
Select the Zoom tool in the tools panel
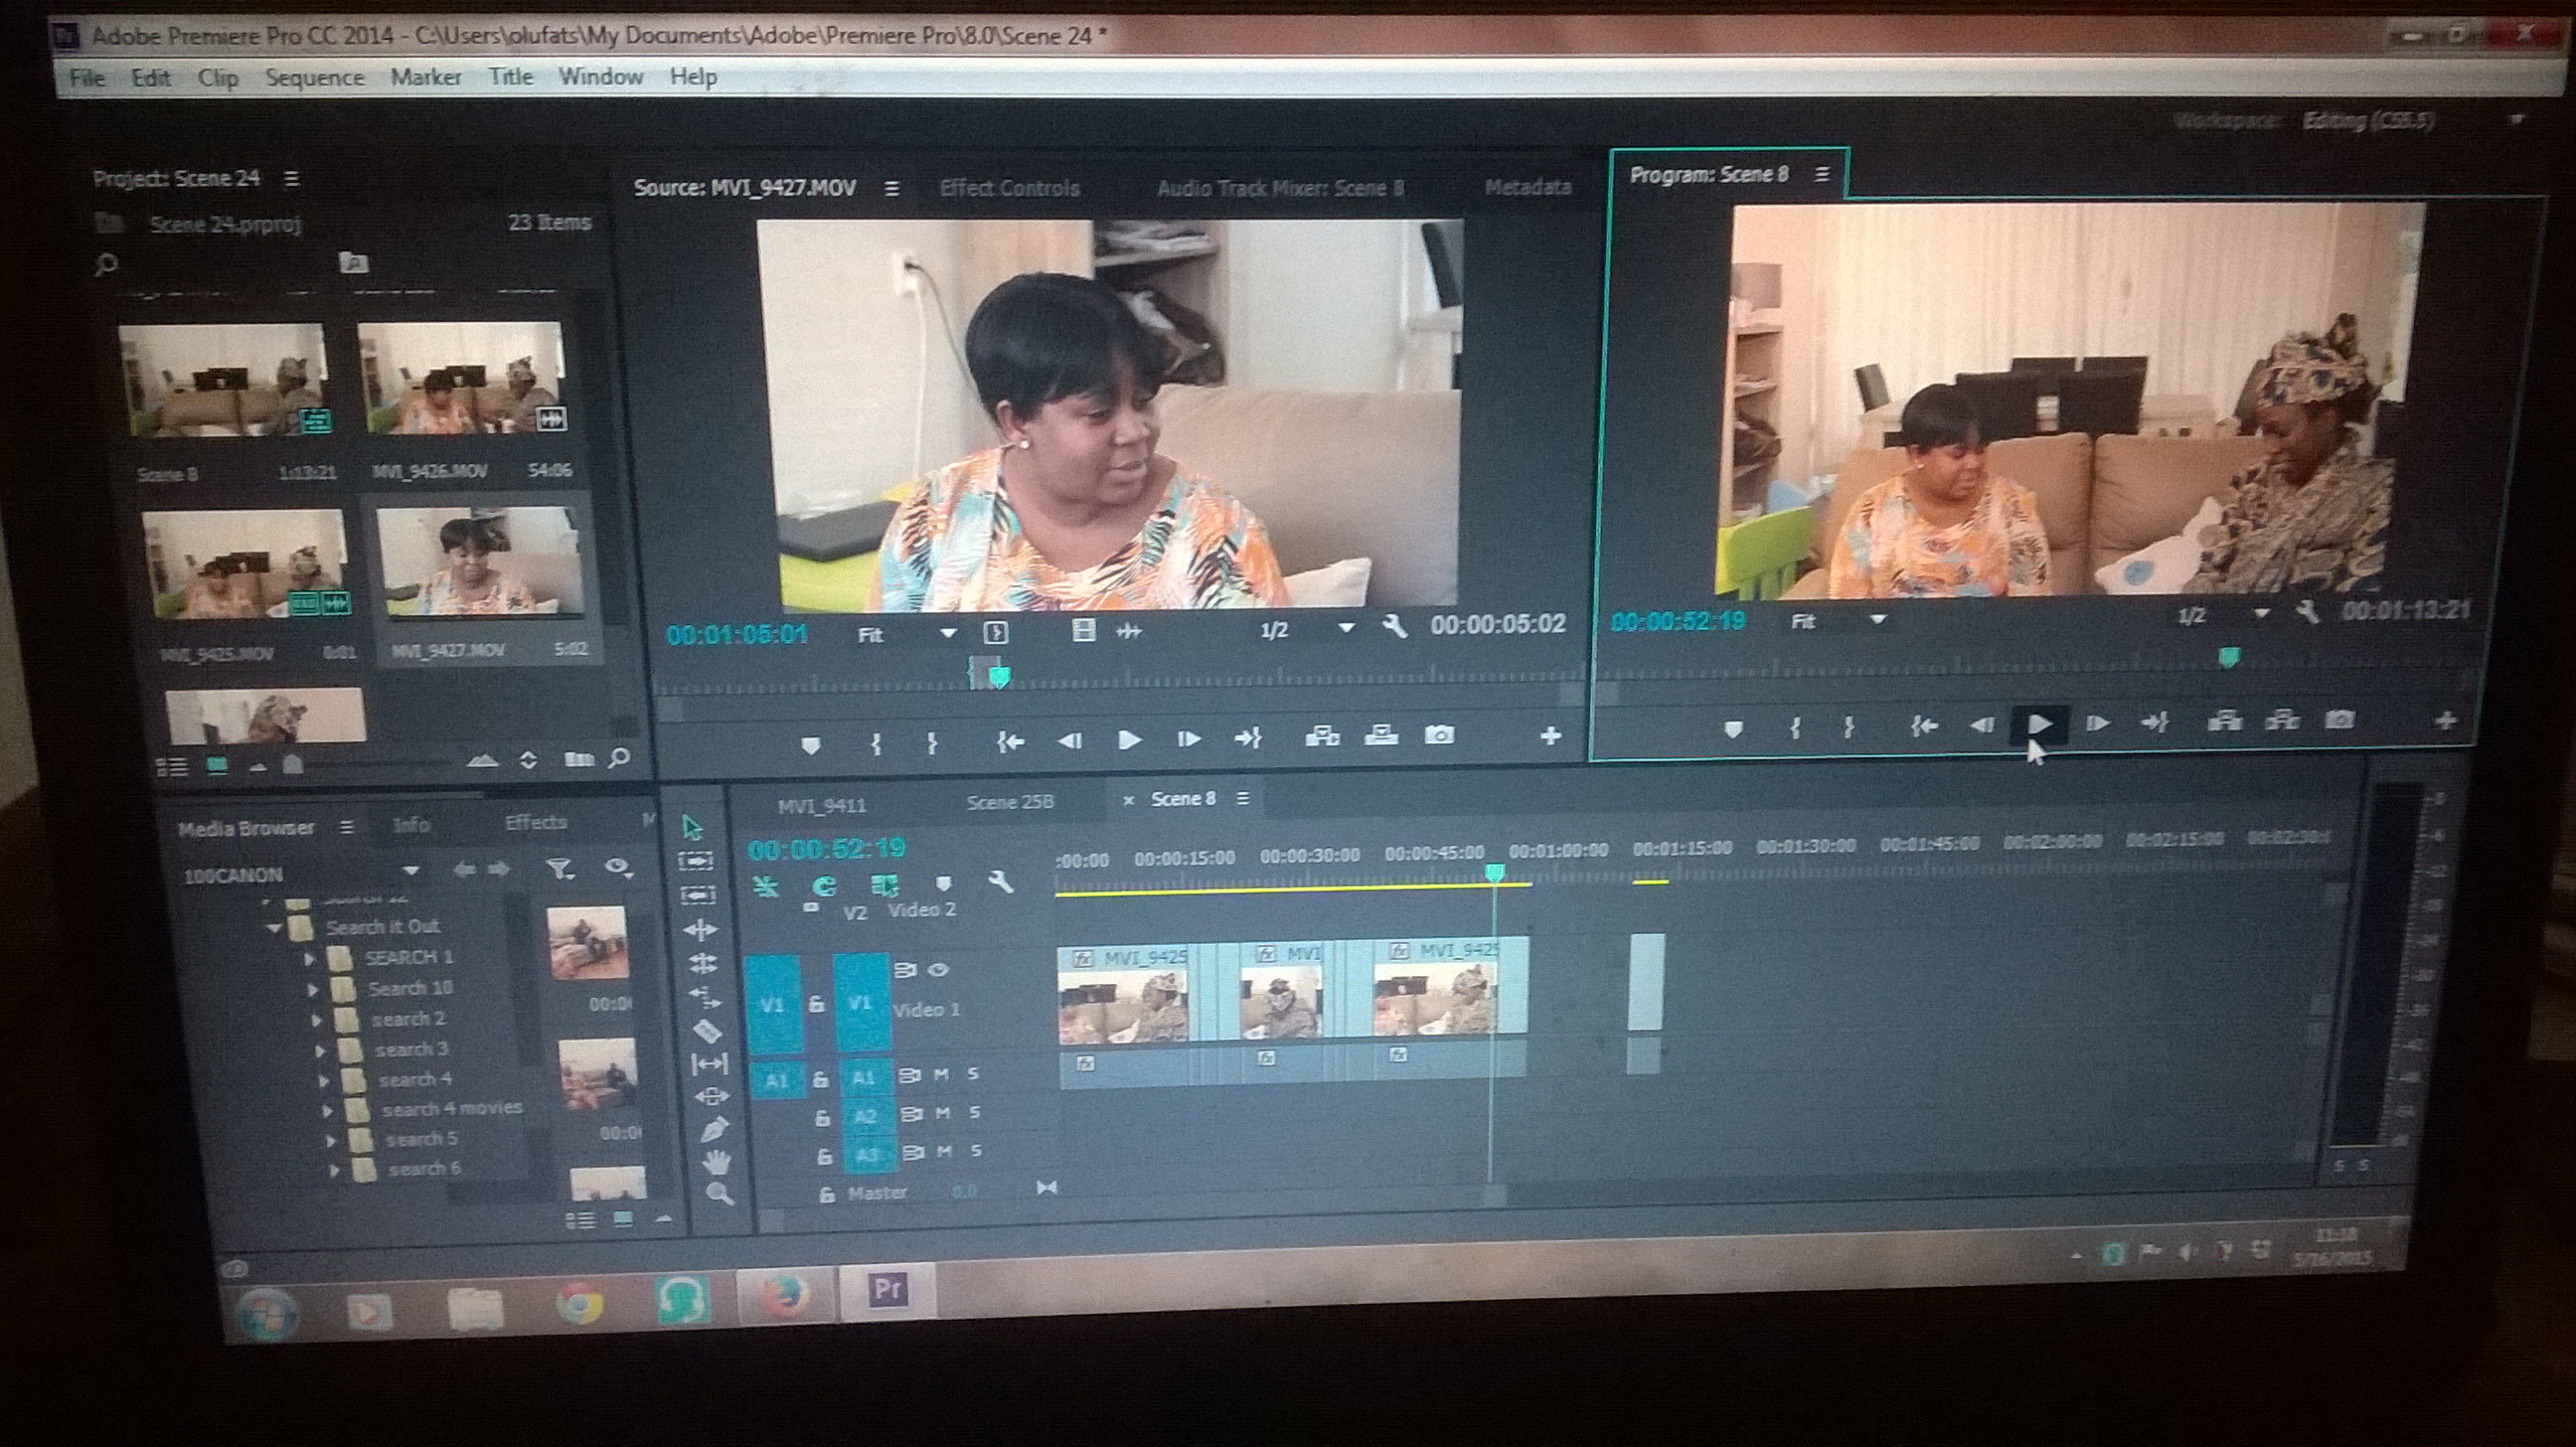point(719,1193)
